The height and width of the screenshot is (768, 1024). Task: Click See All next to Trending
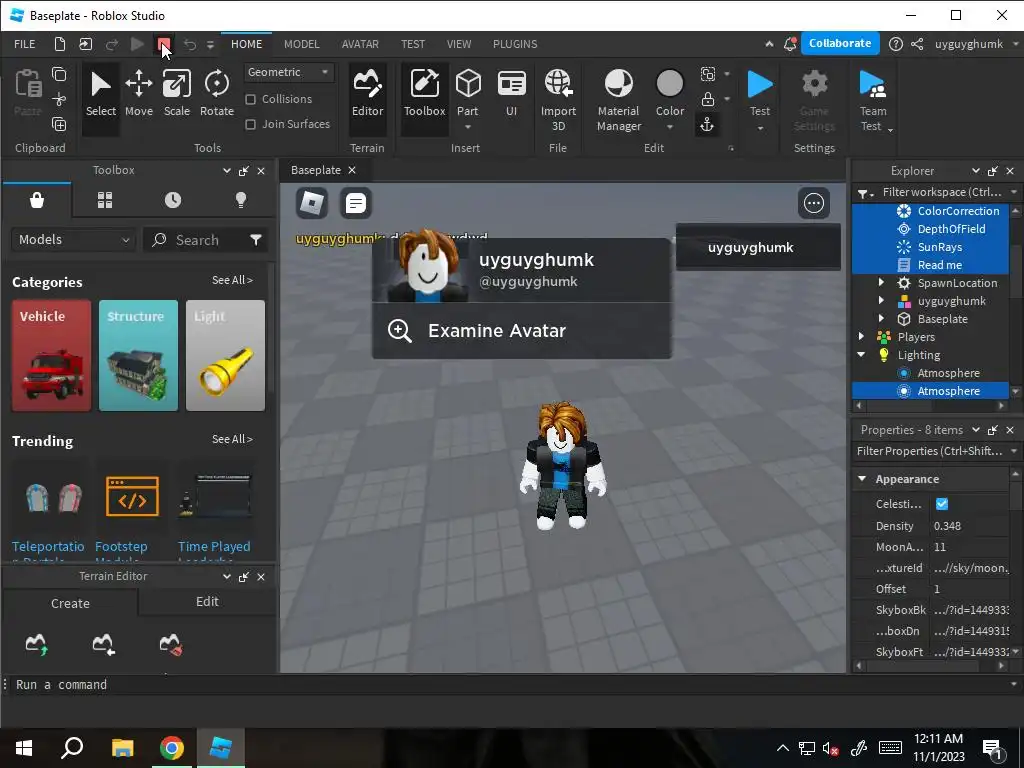232,440
